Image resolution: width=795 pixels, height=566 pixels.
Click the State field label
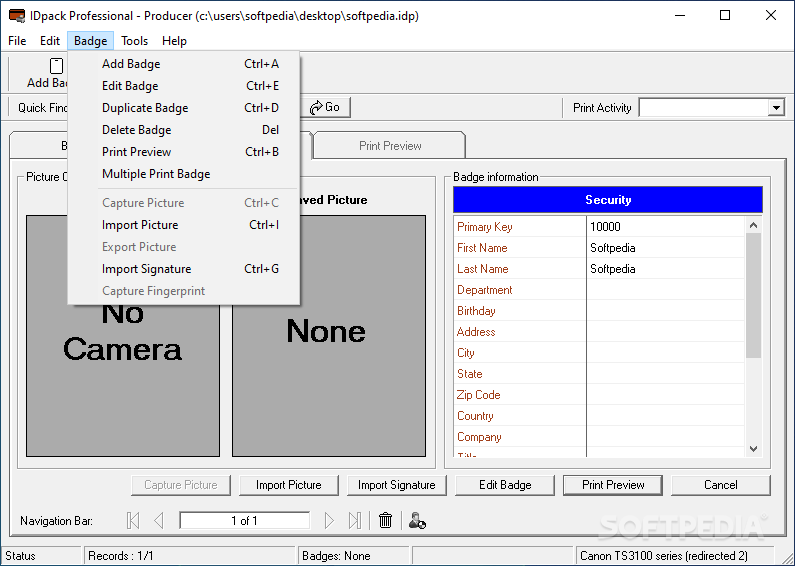(x=469, y=374)
